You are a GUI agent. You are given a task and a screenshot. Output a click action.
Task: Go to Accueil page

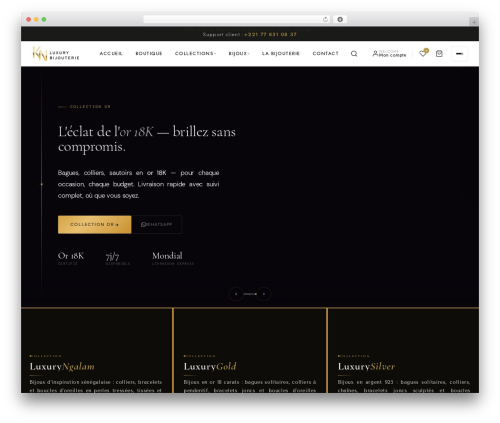(111, 53)
